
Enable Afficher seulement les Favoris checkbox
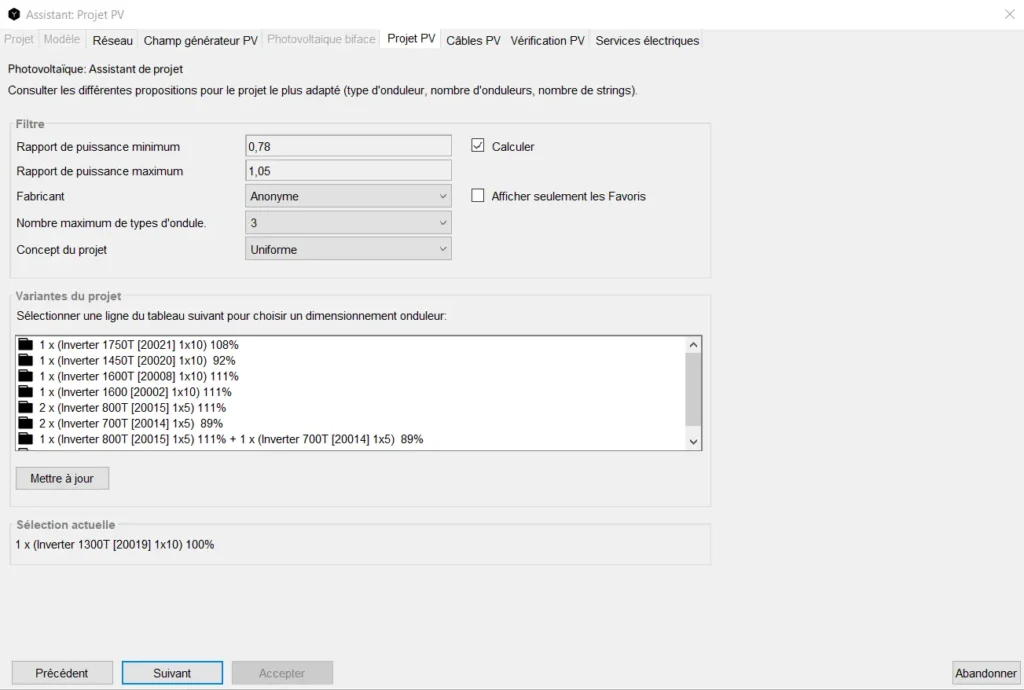pyautogui.click(x=478, y=196)
